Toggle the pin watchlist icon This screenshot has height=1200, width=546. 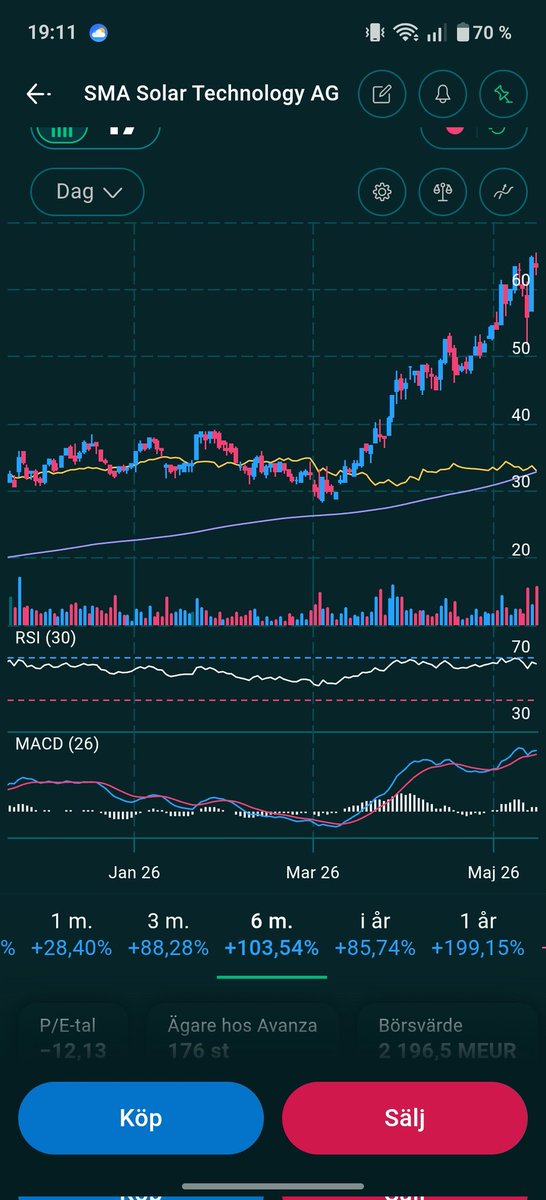tap(504, 94)
